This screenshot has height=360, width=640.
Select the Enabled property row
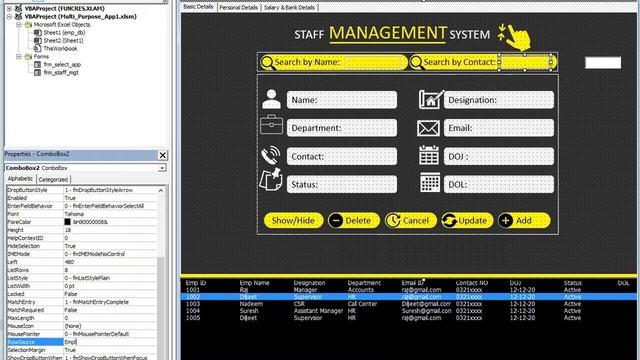[82, 198]
